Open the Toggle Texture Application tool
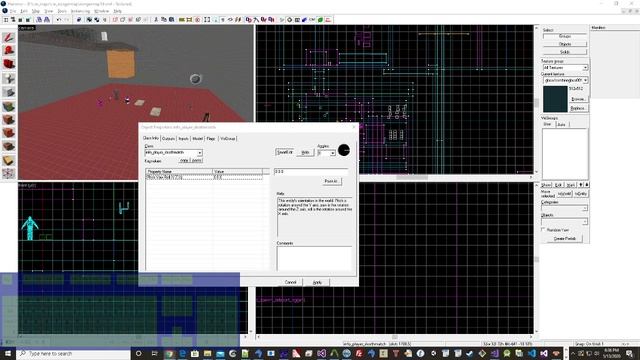640x360 pixels. pos(9,106)
